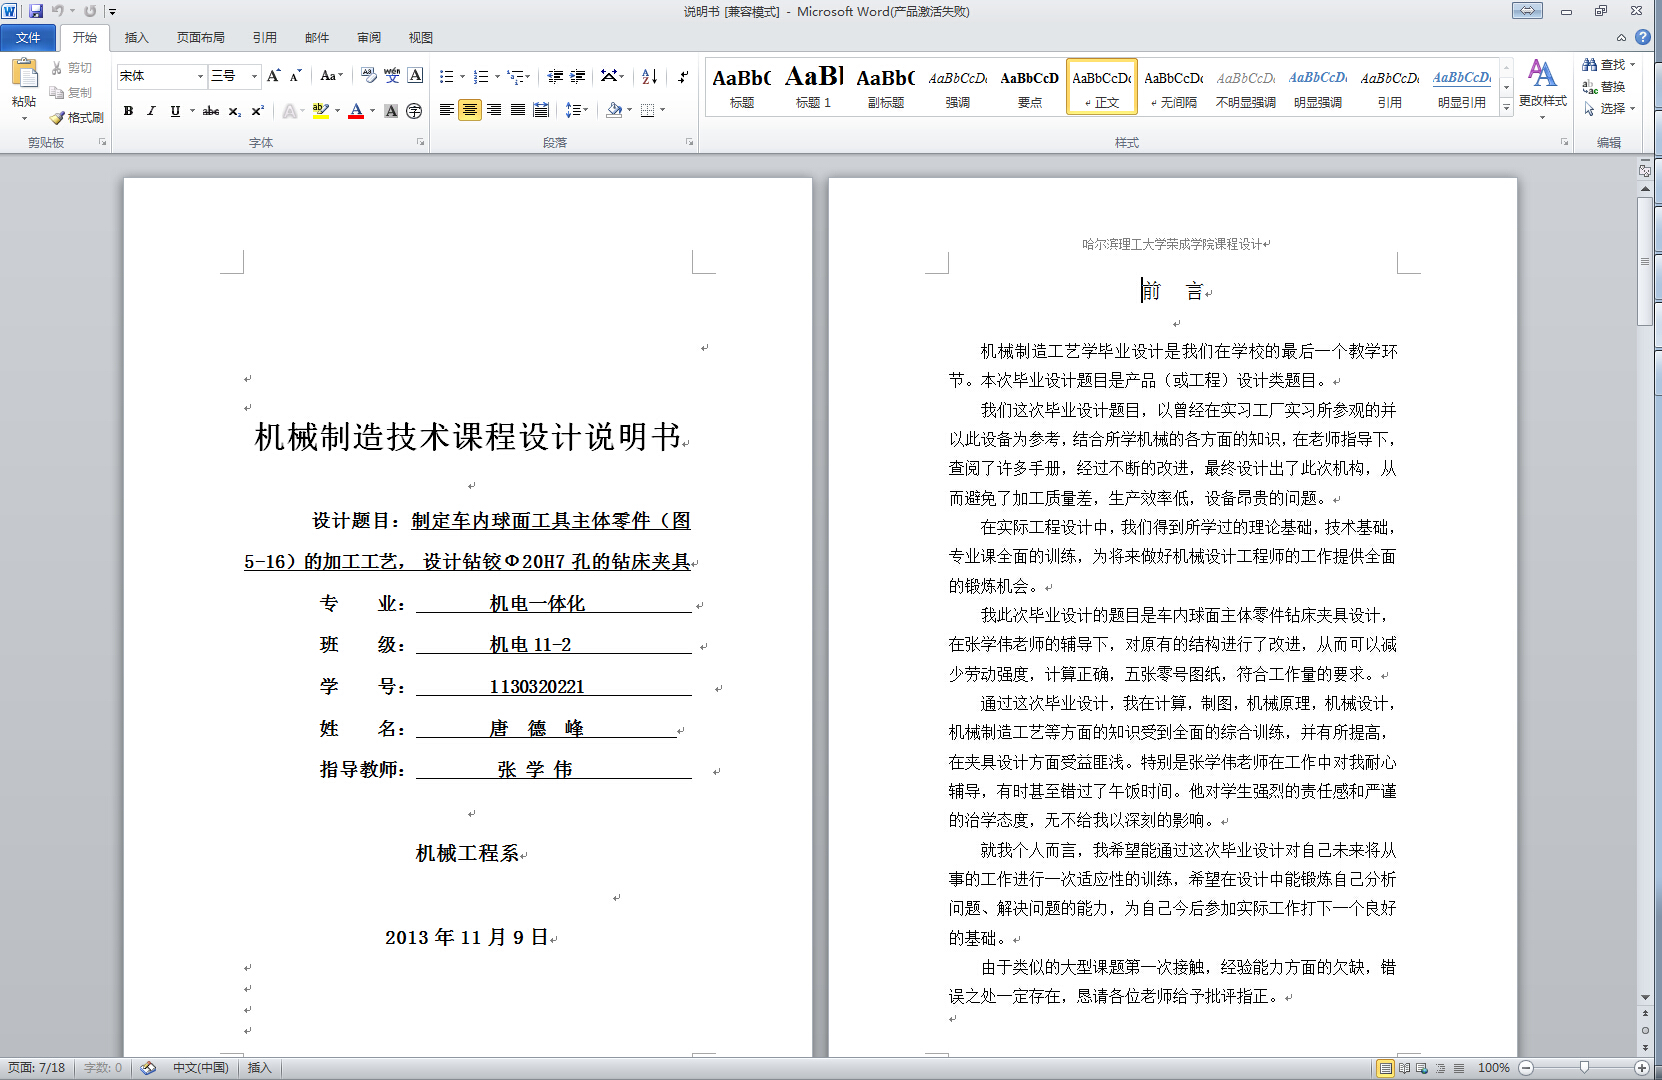
Task: Open the Line Spacing dropdown
Action: pyautogui.click(x=577, y=110)
